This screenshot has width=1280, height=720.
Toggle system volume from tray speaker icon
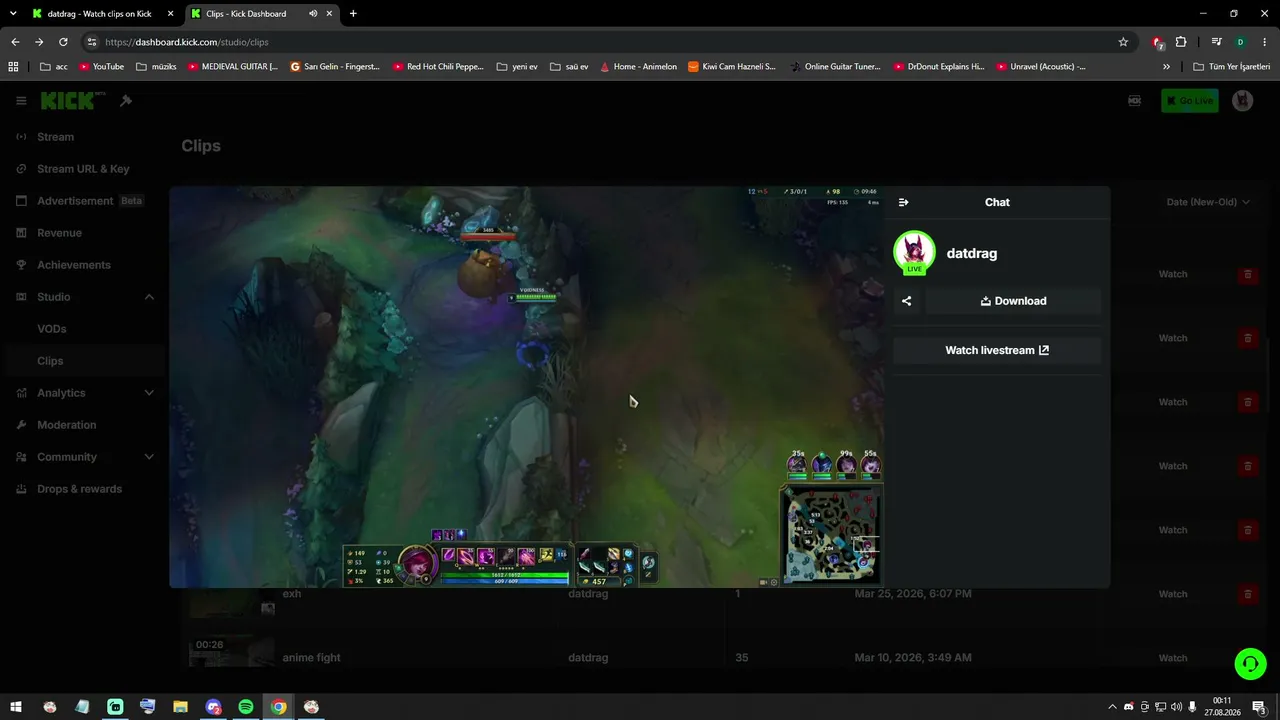point(1176,707)
